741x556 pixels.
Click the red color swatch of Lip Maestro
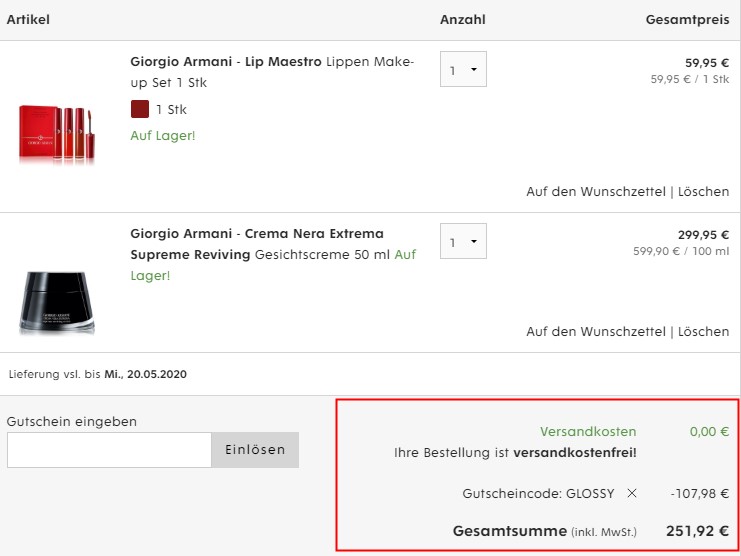(x=140, y=109)
